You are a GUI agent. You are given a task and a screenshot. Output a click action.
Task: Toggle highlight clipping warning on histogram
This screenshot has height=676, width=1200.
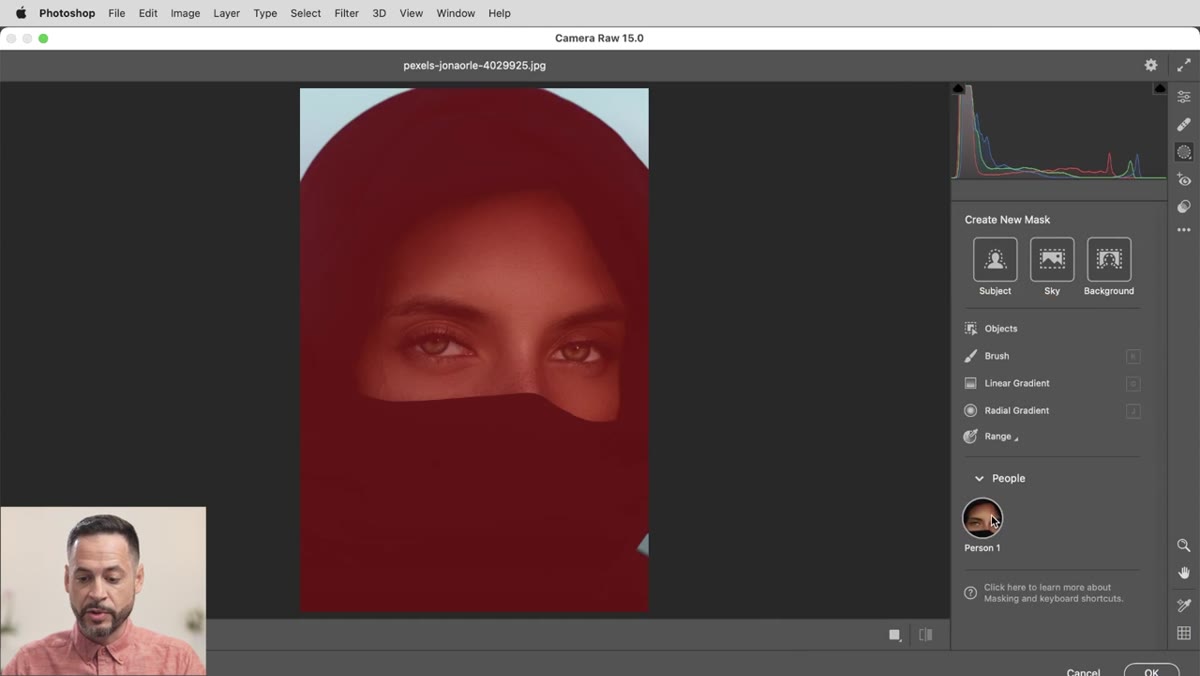coord(1160,89)
